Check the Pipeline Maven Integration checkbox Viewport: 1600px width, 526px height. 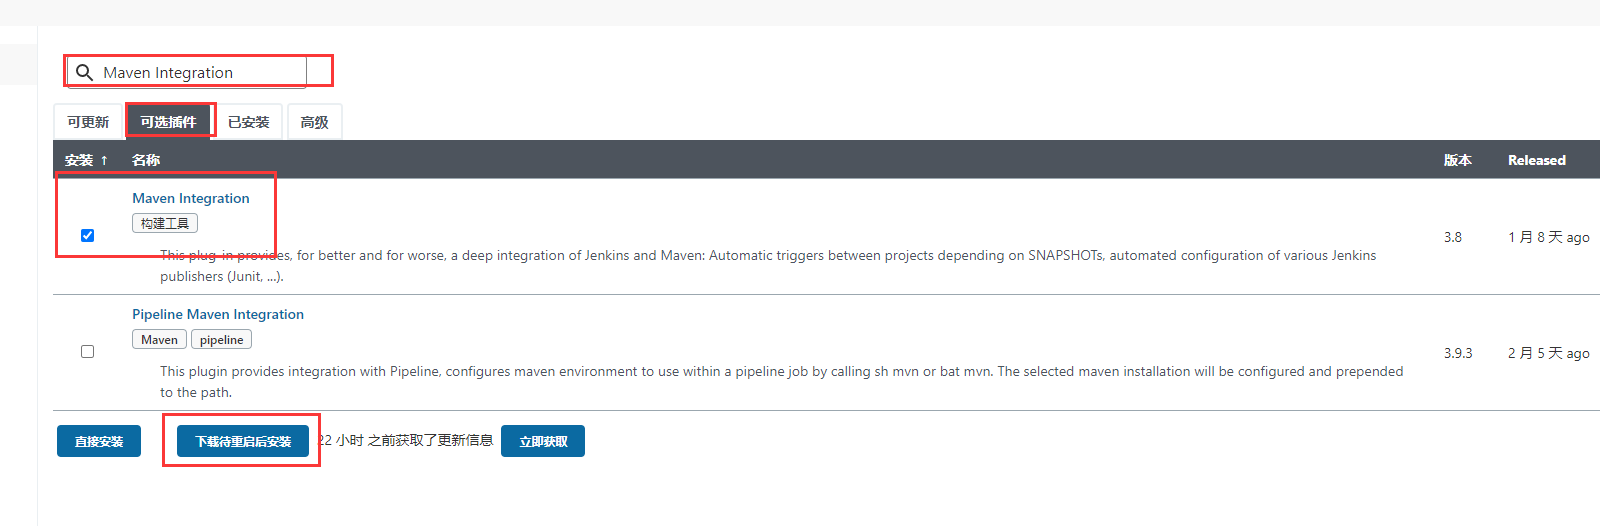coord(87,352)
